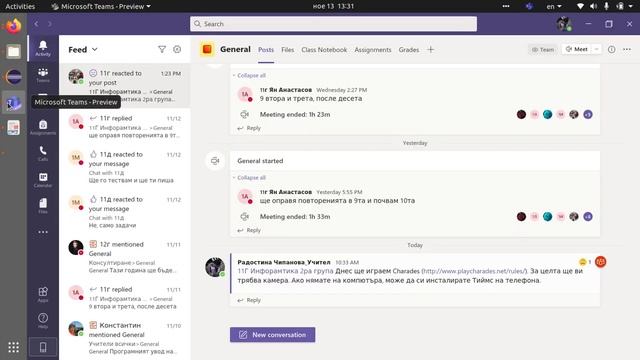Collapse all in Wednesday meeting thread
This screenshot has height=360, width=640.
249,76
